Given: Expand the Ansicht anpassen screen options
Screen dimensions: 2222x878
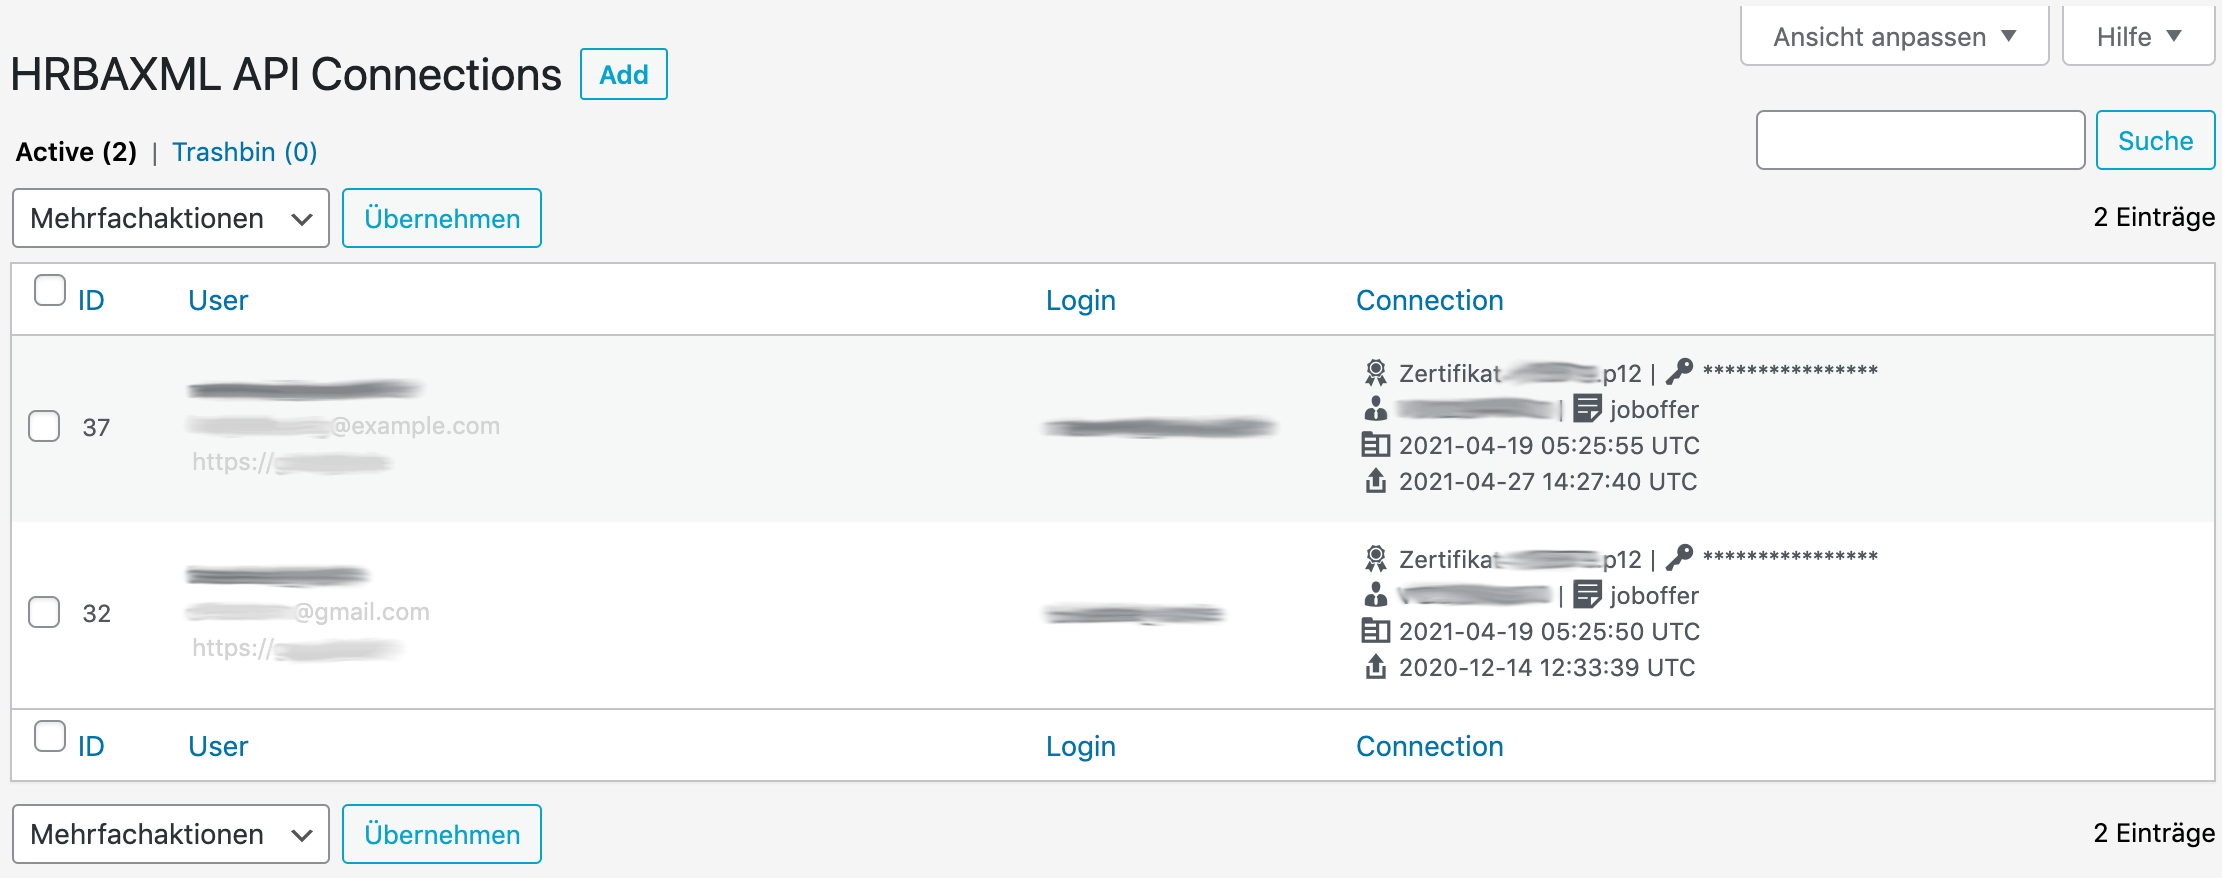Looking at the screenshot, I should click(x=1894, y=37).
